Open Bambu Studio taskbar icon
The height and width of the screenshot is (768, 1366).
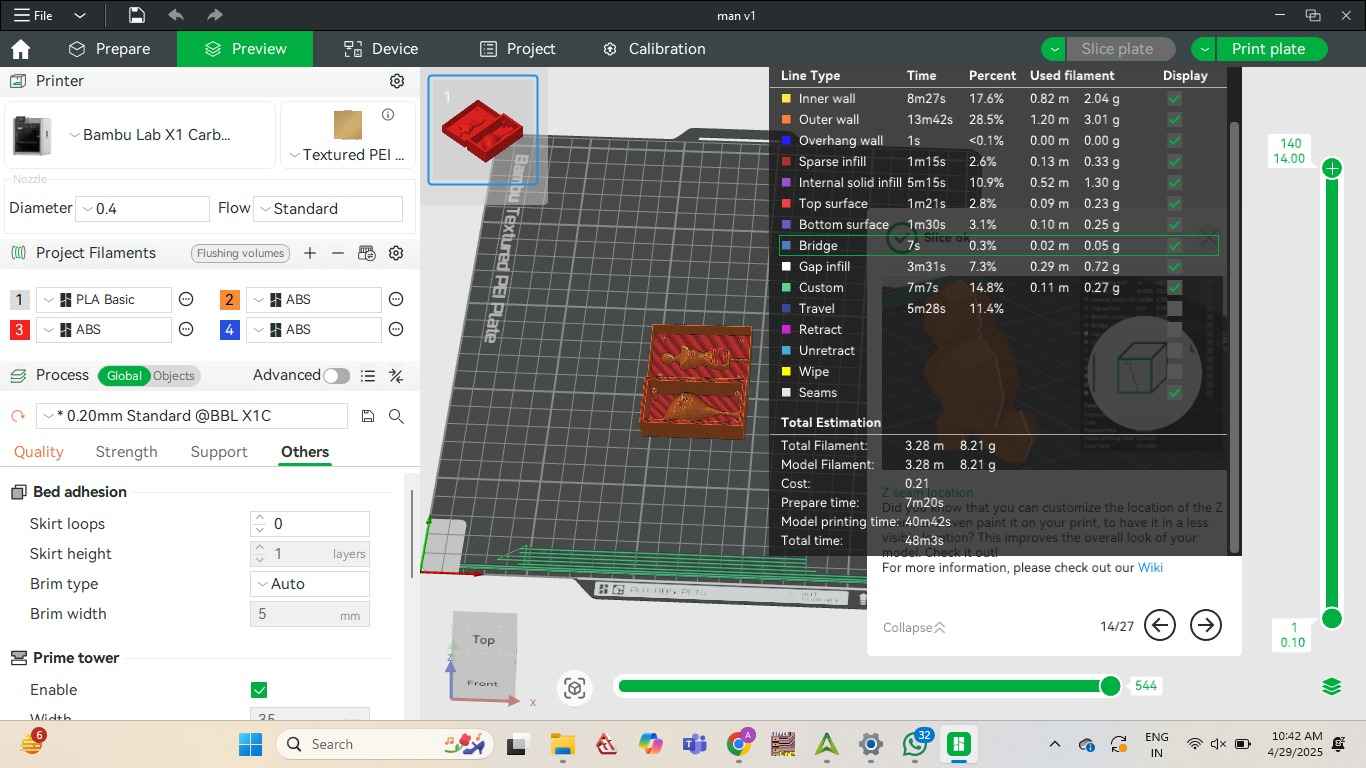(x=958, y=744)
